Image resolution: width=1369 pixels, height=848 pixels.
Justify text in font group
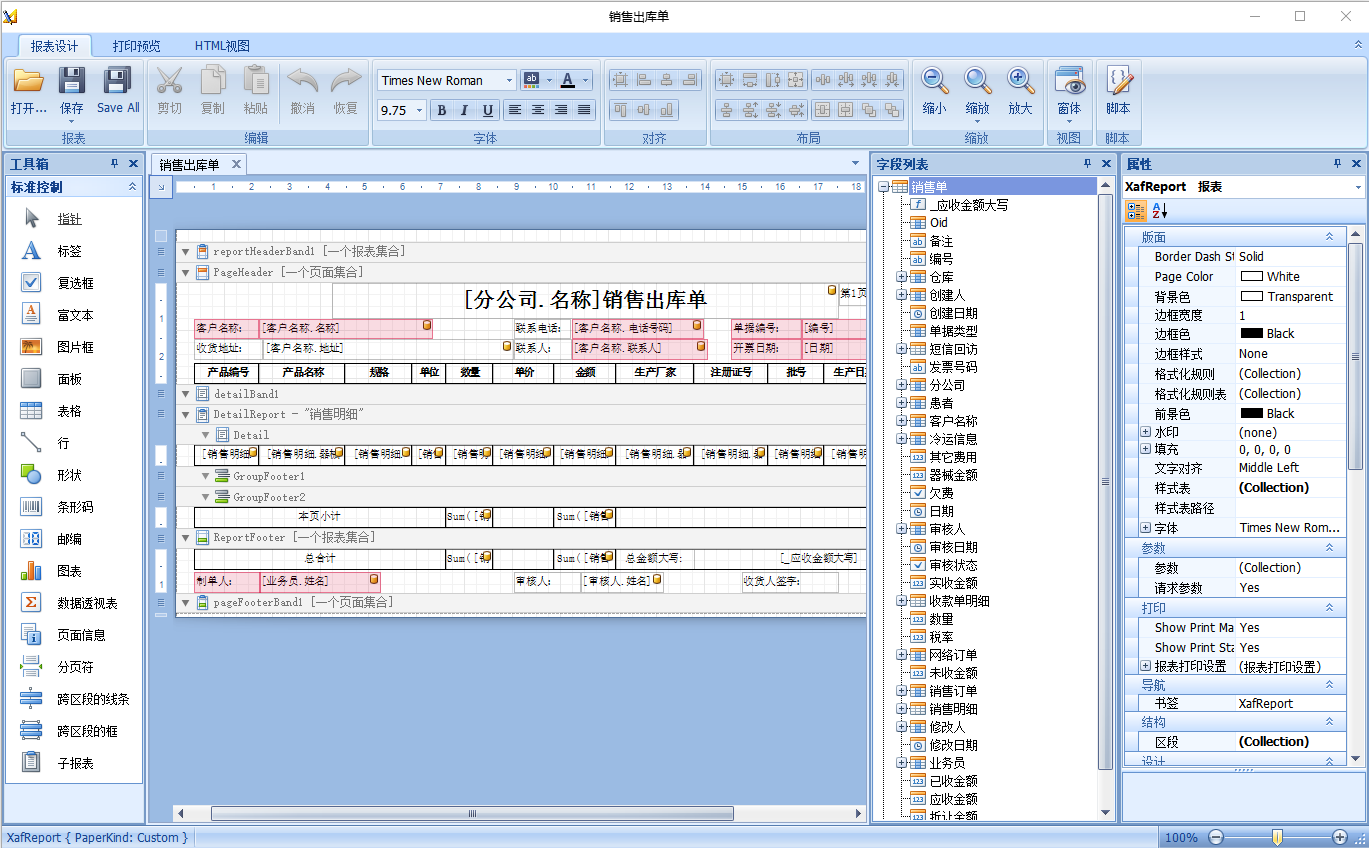(x=584, y=110)
